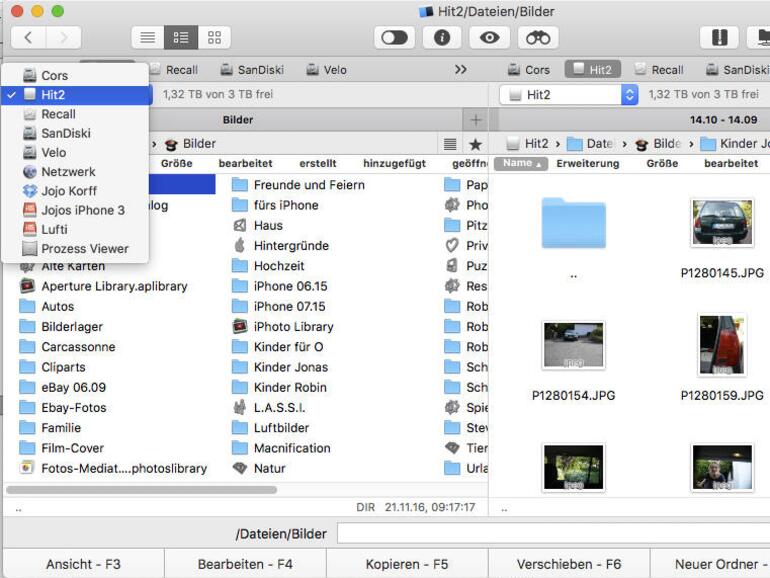Click the binoculars search icon
Screen dimensions: 770x578
(x=538, y=38)
